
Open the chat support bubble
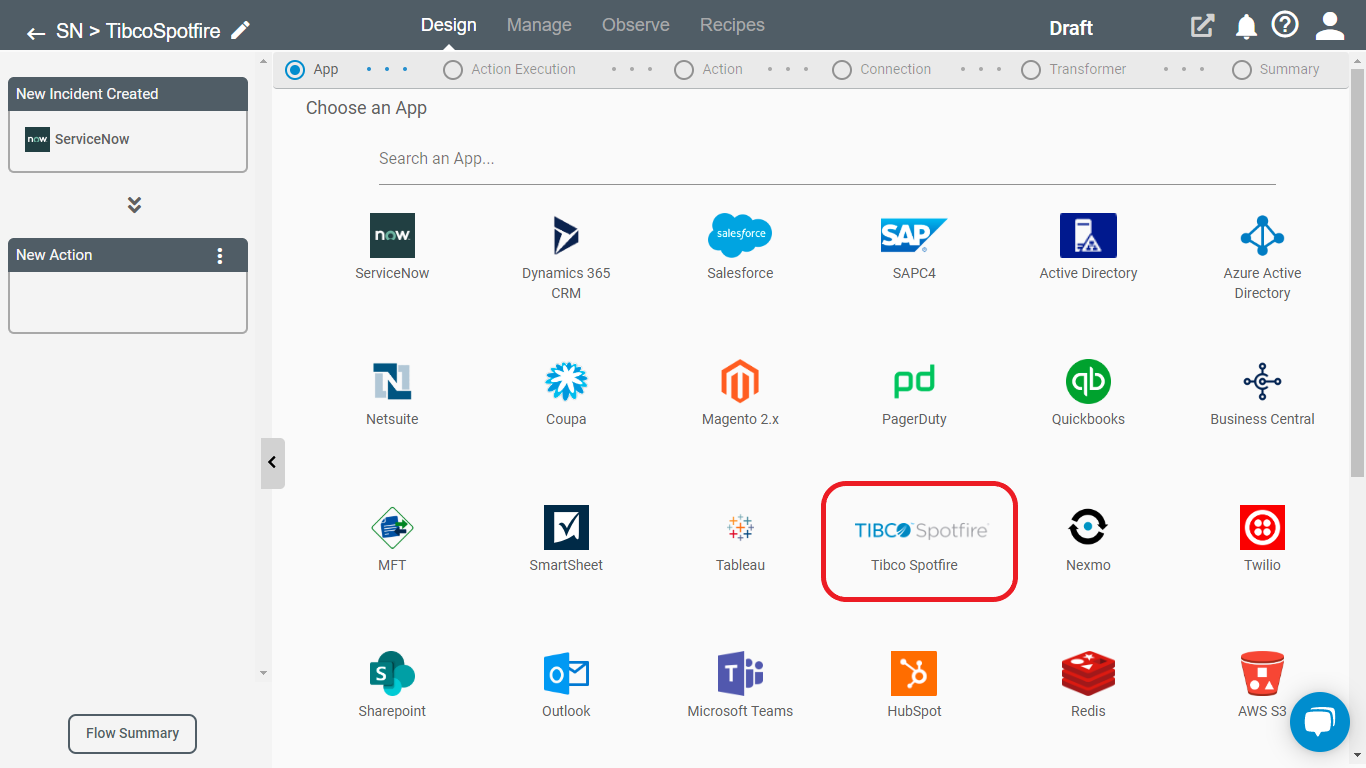pos(1320,721)
